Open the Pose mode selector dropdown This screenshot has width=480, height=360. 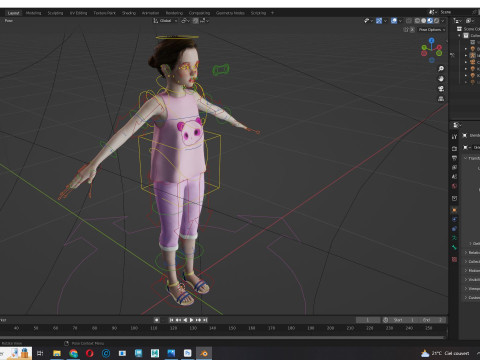click(9, 21)
